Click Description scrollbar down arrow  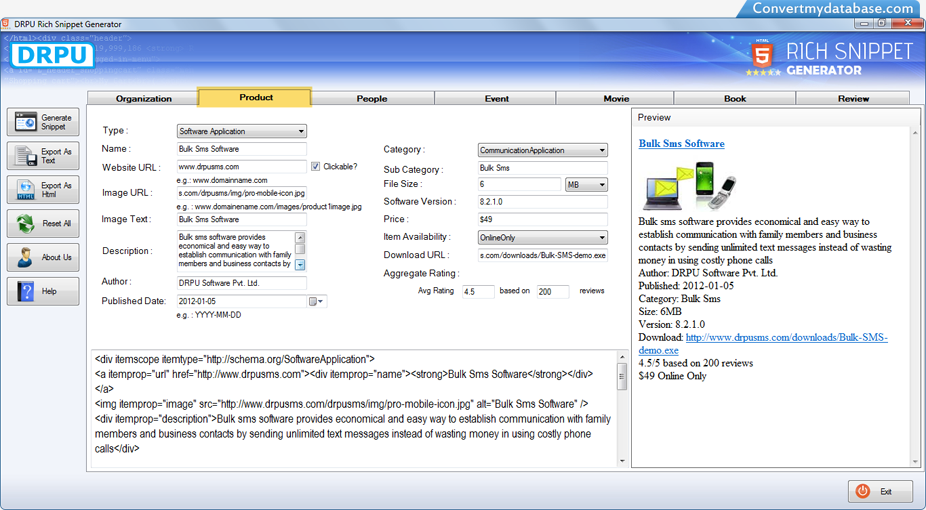[x=300, y=264]
